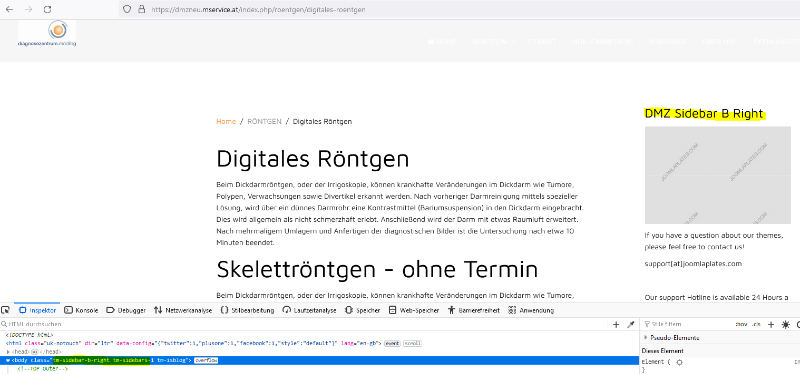Click the event badge on html element
The height and width of the screenshot is (374, 800).
tap(392, 343)
